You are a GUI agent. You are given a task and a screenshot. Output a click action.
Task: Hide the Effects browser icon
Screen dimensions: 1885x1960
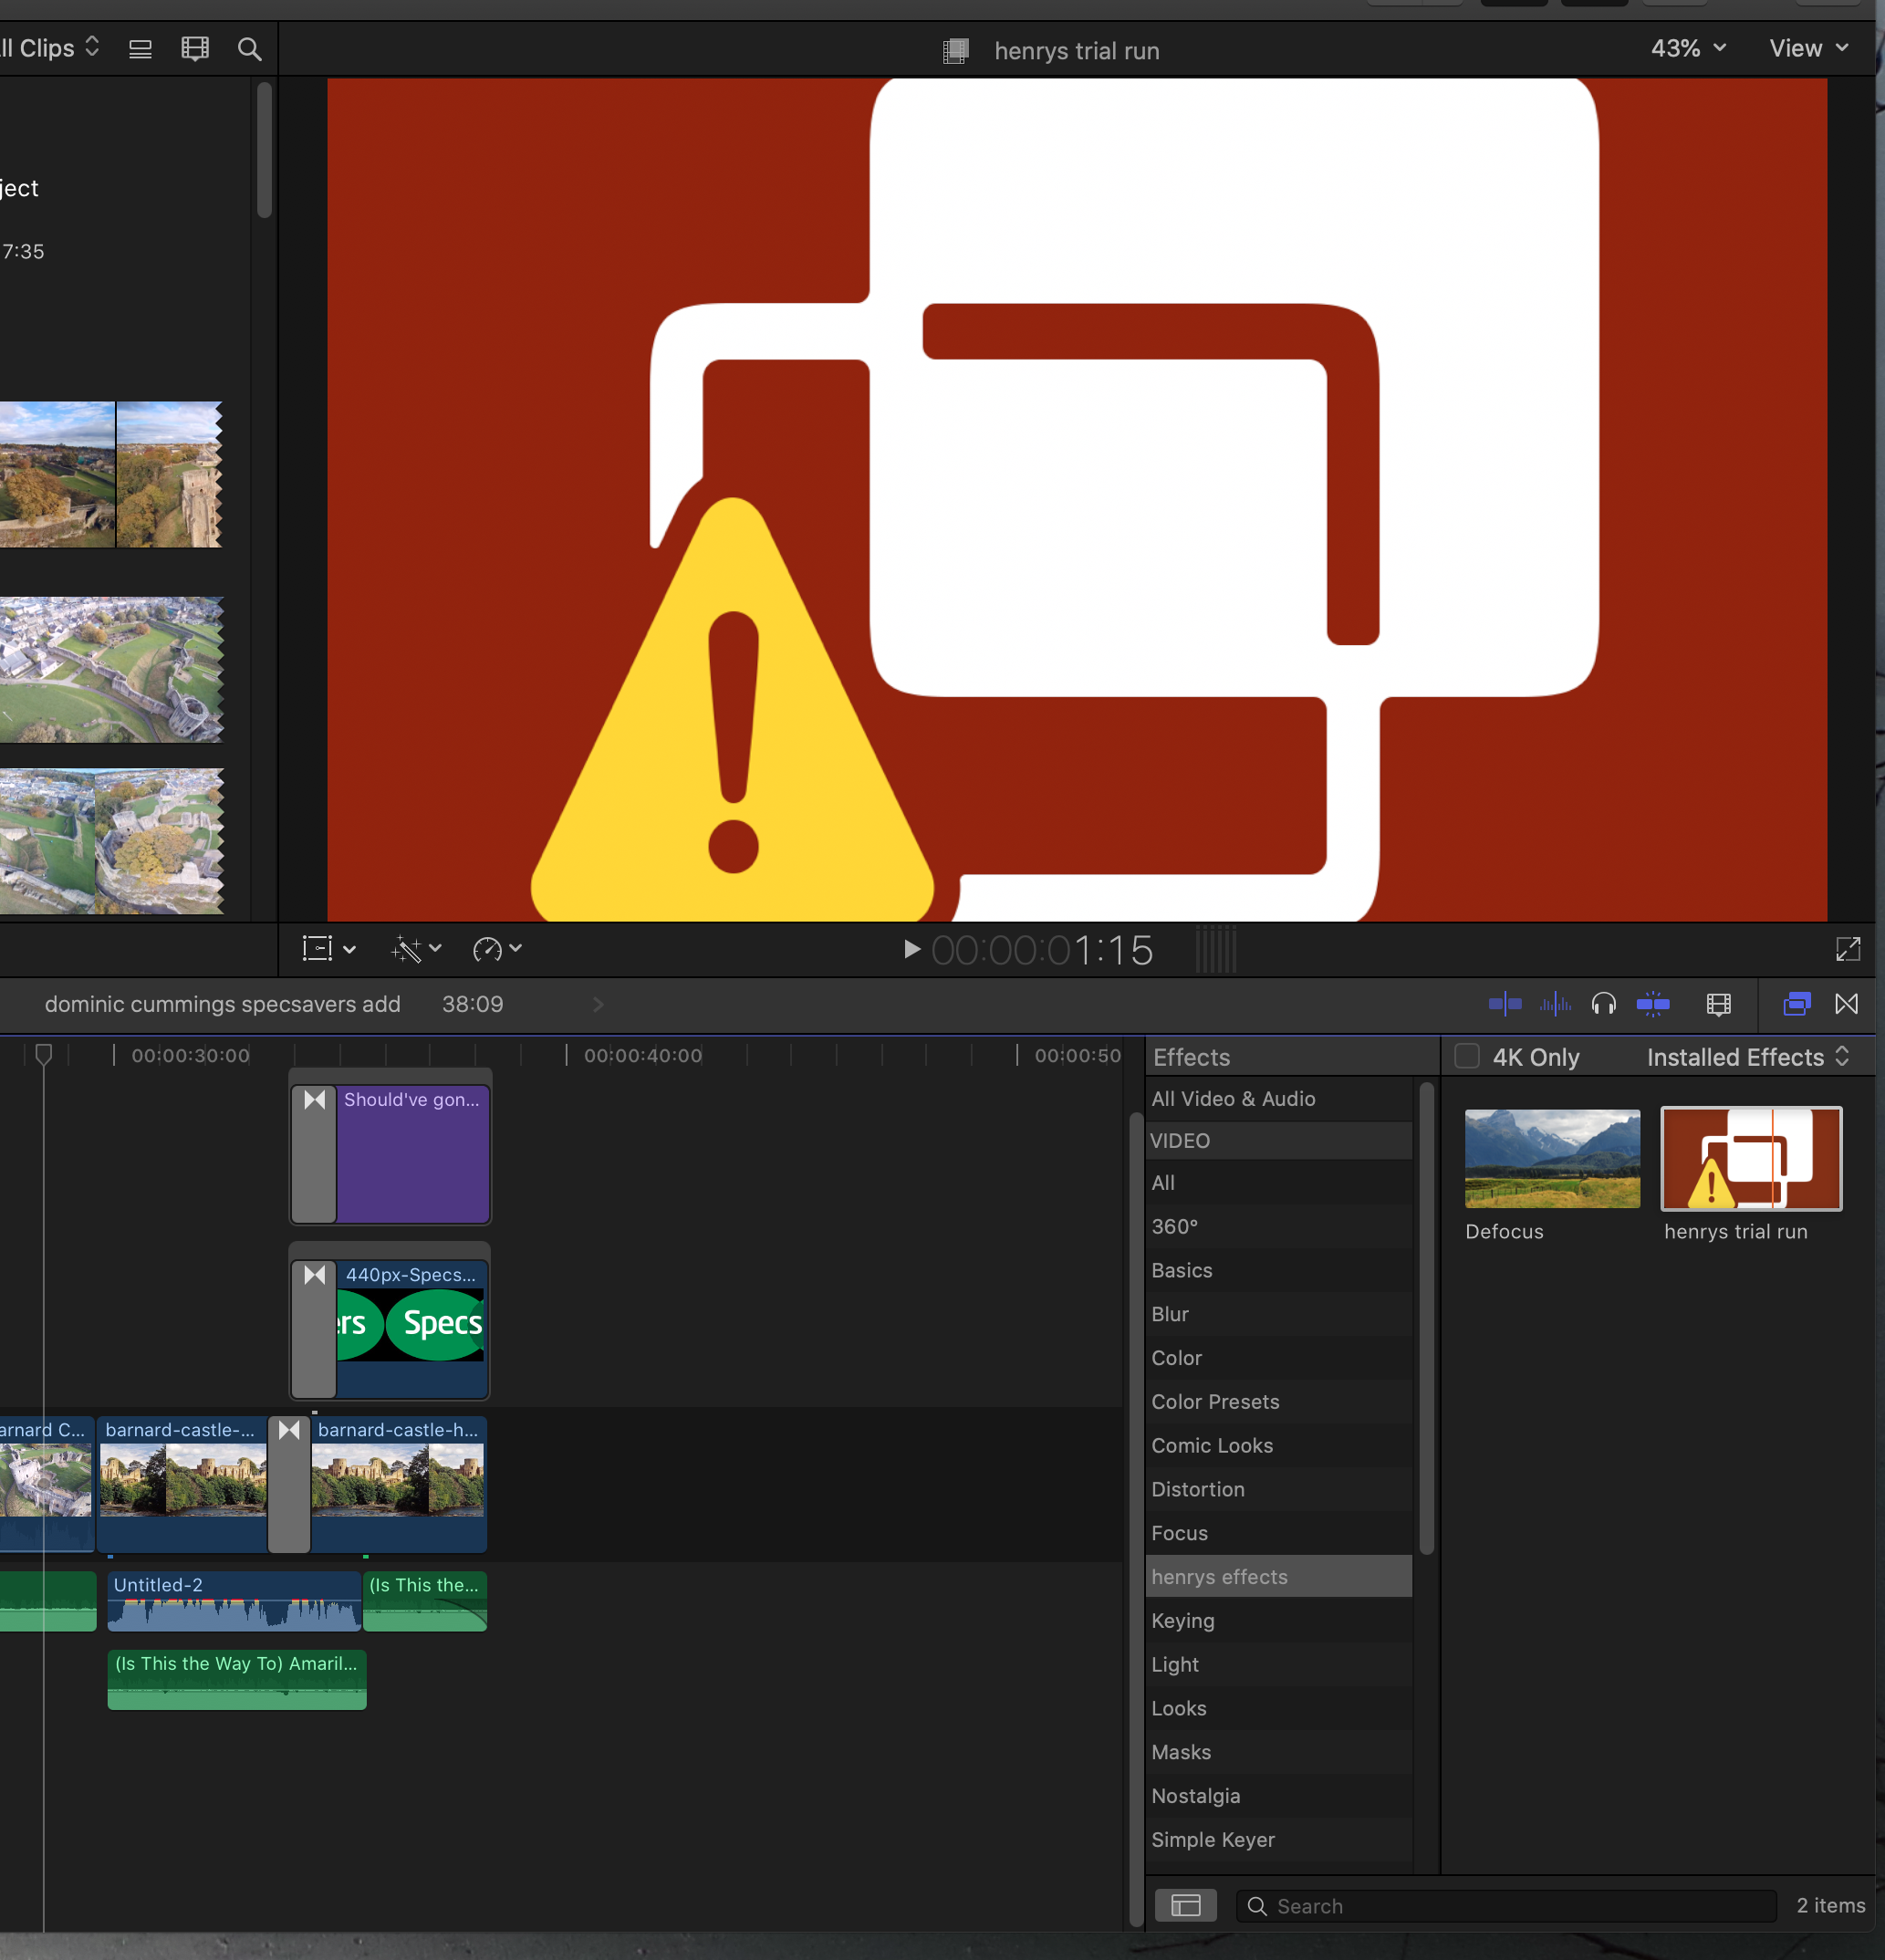pyautogui.click(x=1796, y=1004)
